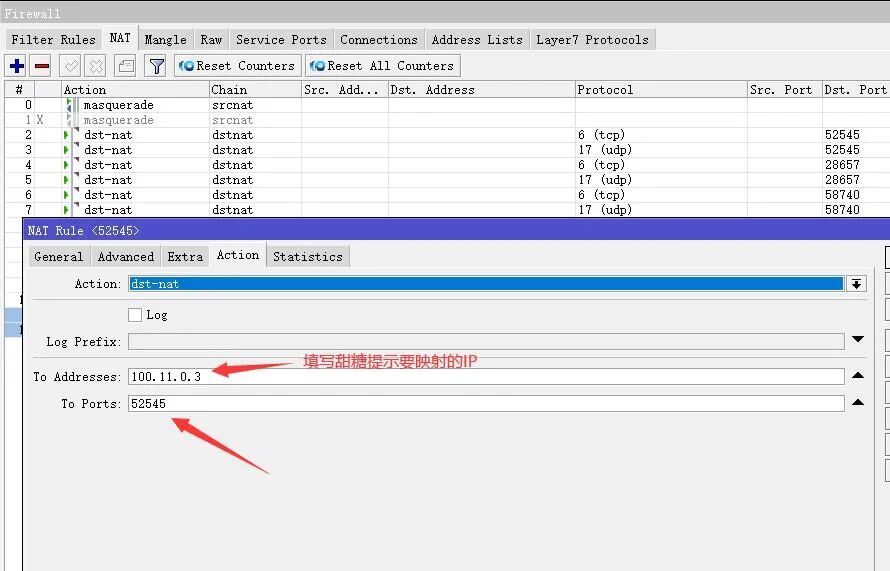Select rule 6 dst-nat row
This screenshot has height=571, width=890.
pos(447,195)
